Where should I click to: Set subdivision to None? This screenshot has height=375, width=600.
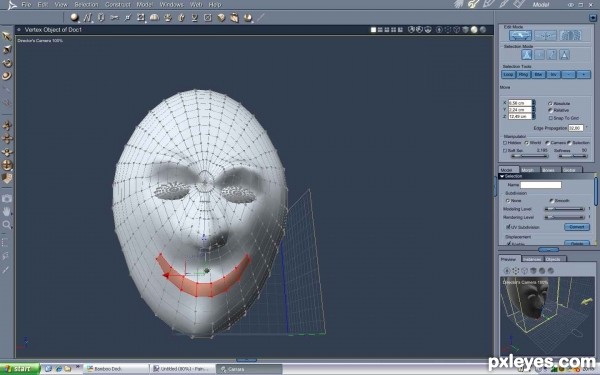click(508, 201)
